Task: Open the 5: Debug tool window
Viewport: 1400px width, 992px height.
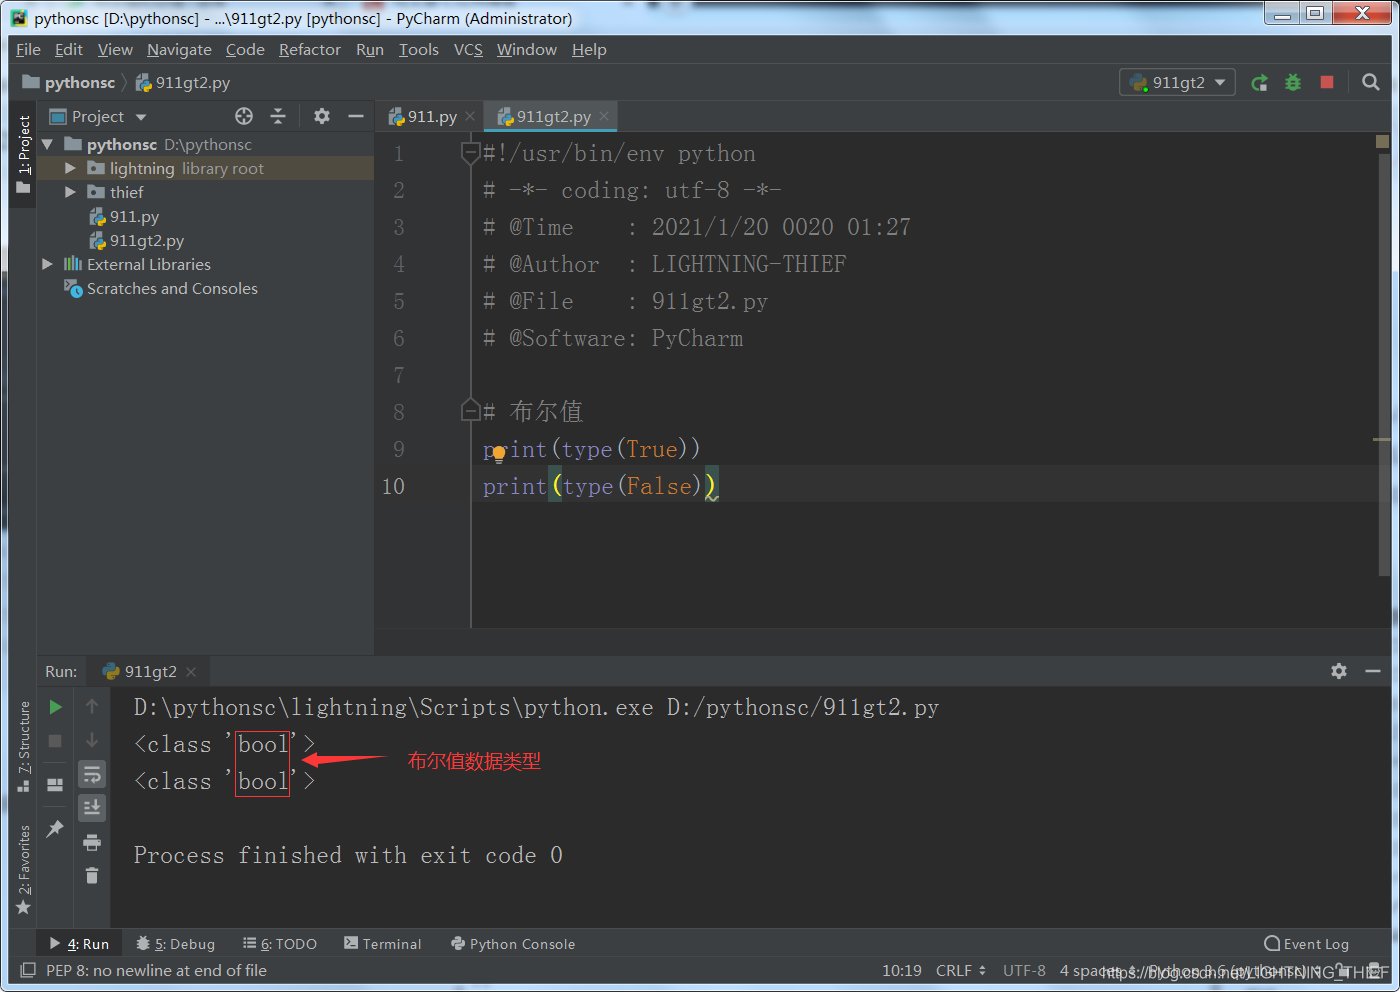Action: [x=176, y=943]
